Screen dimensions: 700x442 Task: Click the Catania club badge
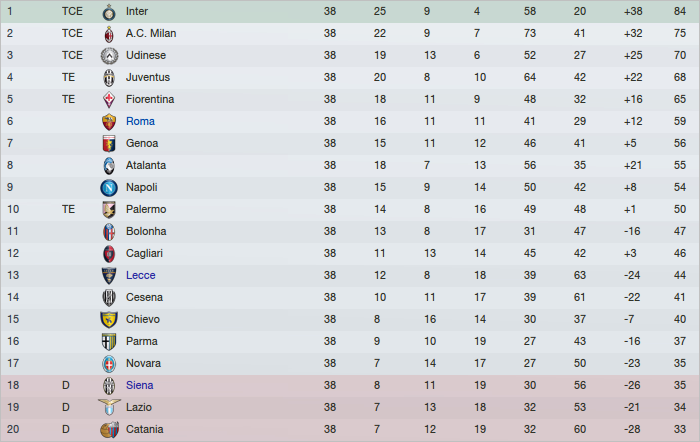pyautogui.click(x=109, y=429)
